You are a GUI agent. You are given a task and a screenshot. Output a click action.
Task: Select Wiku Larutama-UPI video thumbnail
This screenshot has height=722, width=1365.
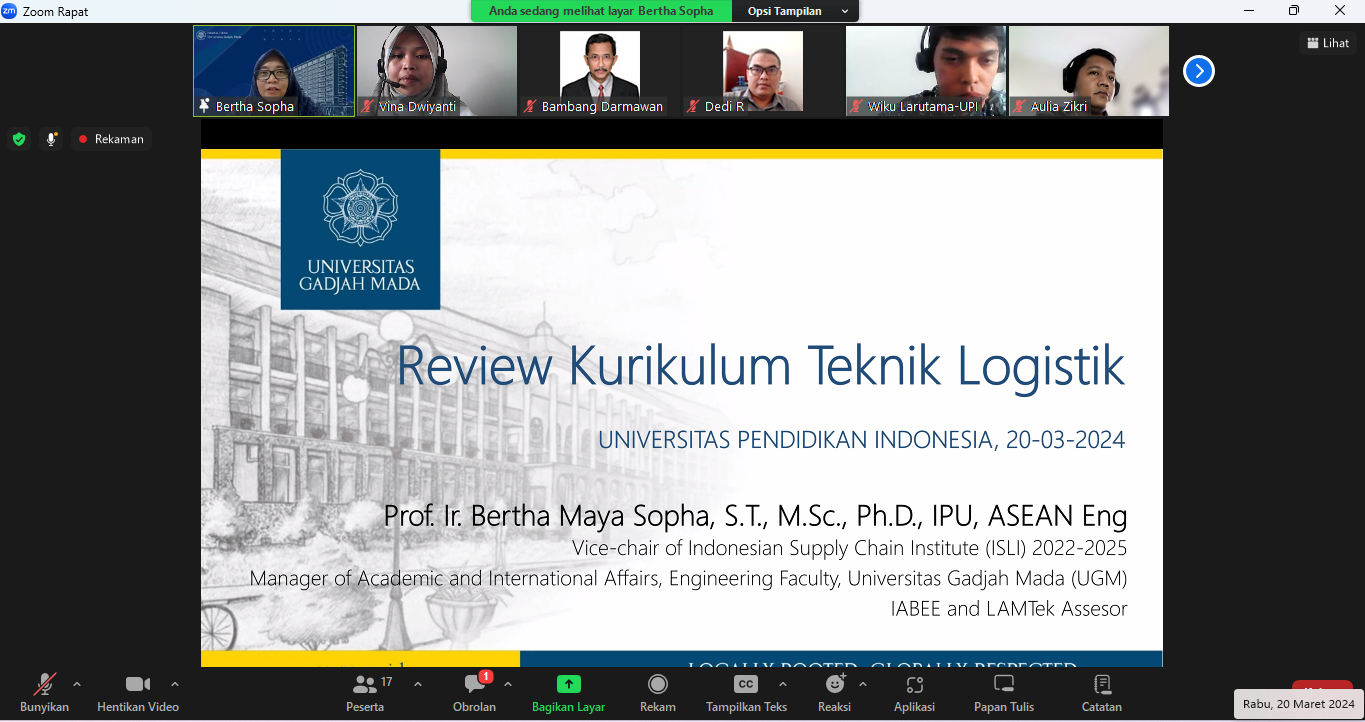coord(926,71)
